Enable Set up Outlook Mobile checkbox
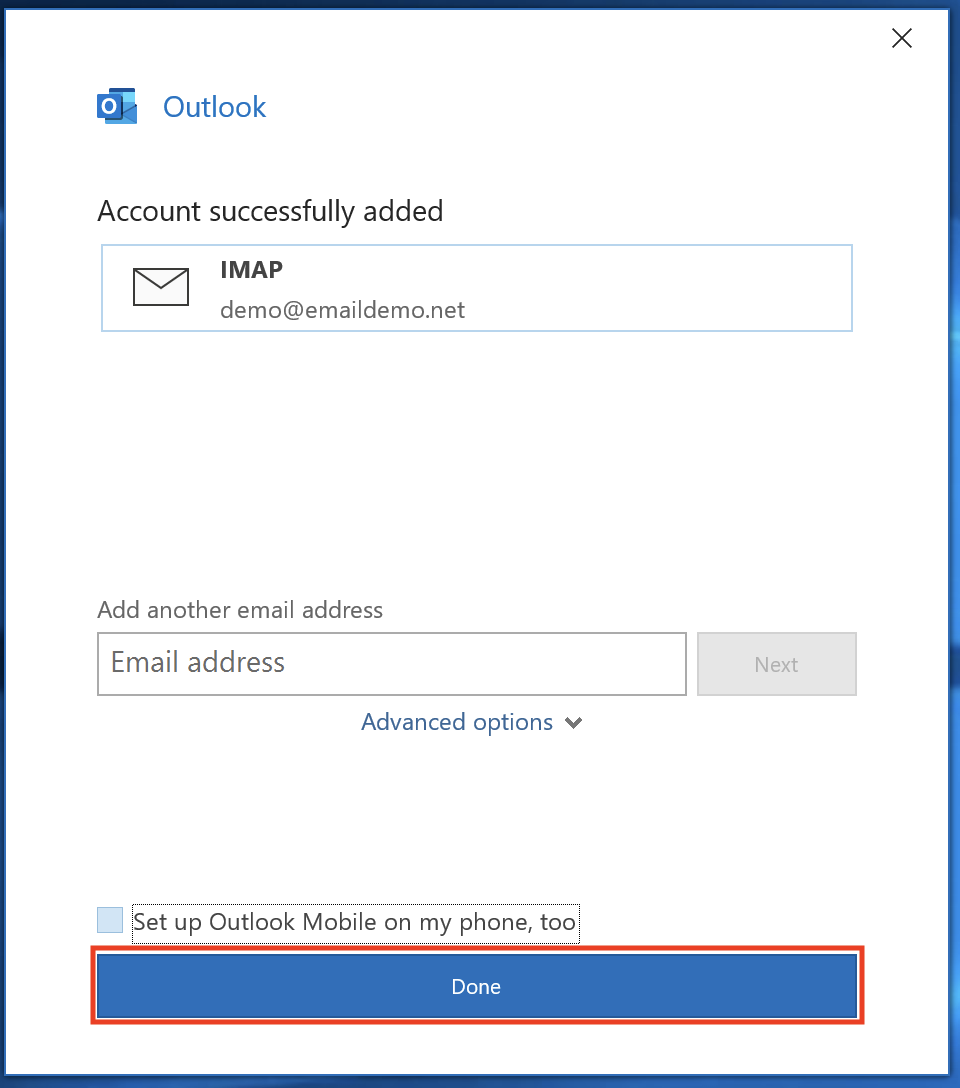The height and width of the screenshot is (1088, 960). coord(110,920)
